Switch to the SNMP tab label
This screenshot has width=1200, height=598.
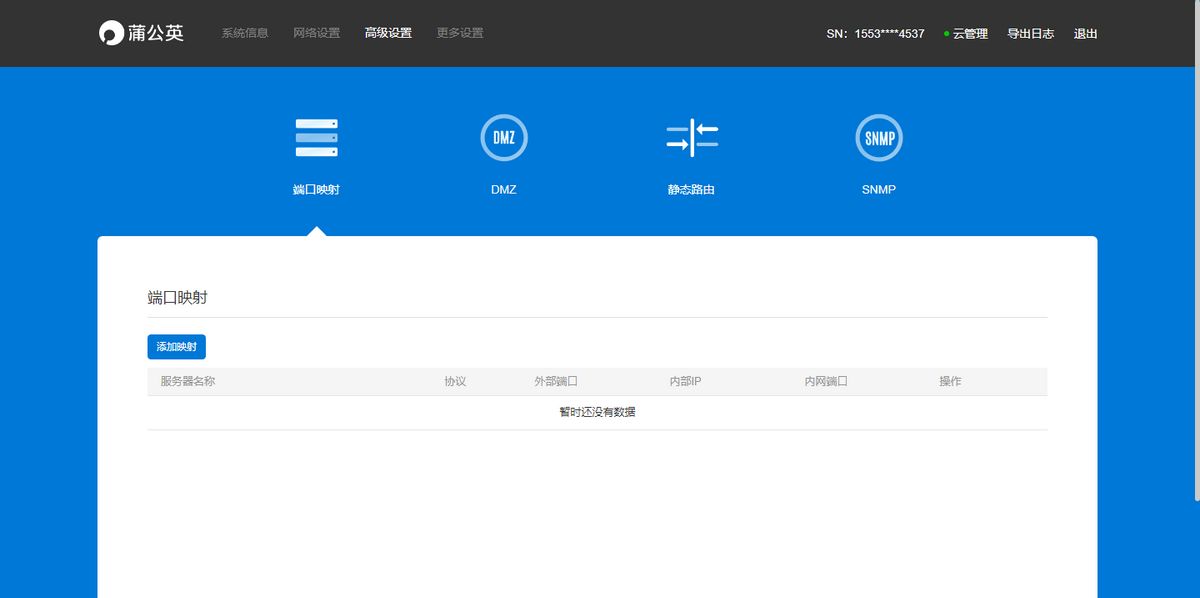(x=879, y=189)
